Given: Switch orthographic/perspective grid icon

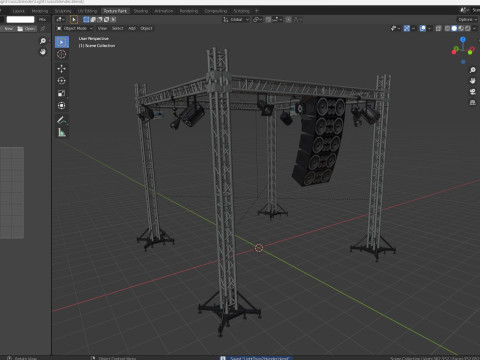Looking at the screenshot, I should 472,103.
